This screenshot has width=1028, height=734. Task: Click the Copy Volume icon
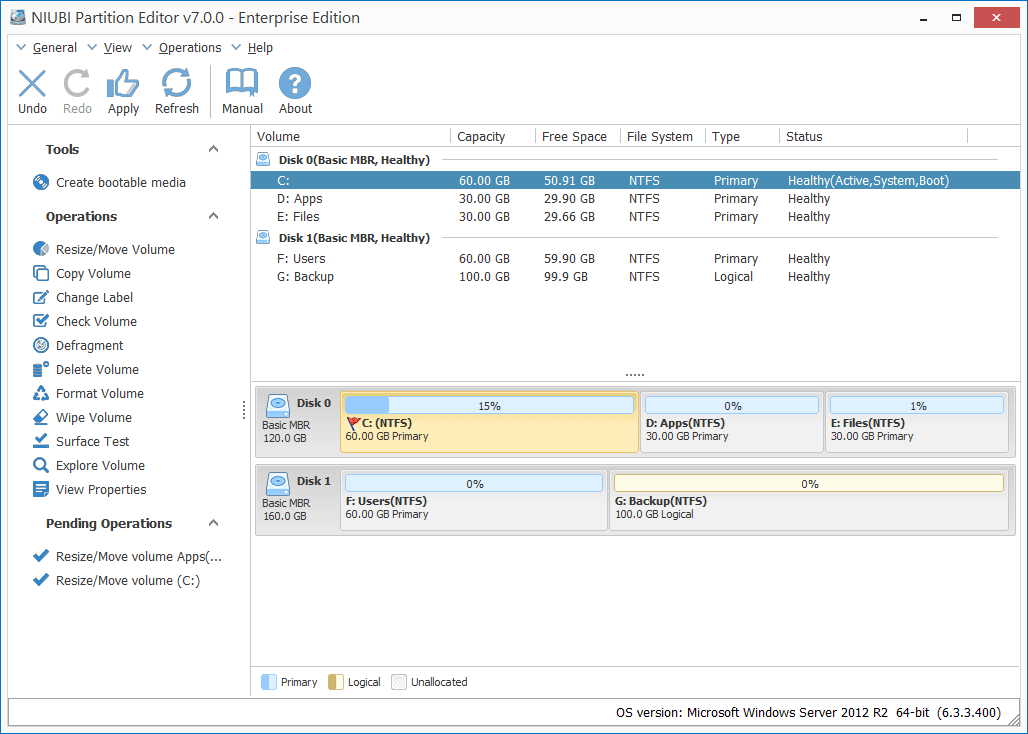coord(41,273)
